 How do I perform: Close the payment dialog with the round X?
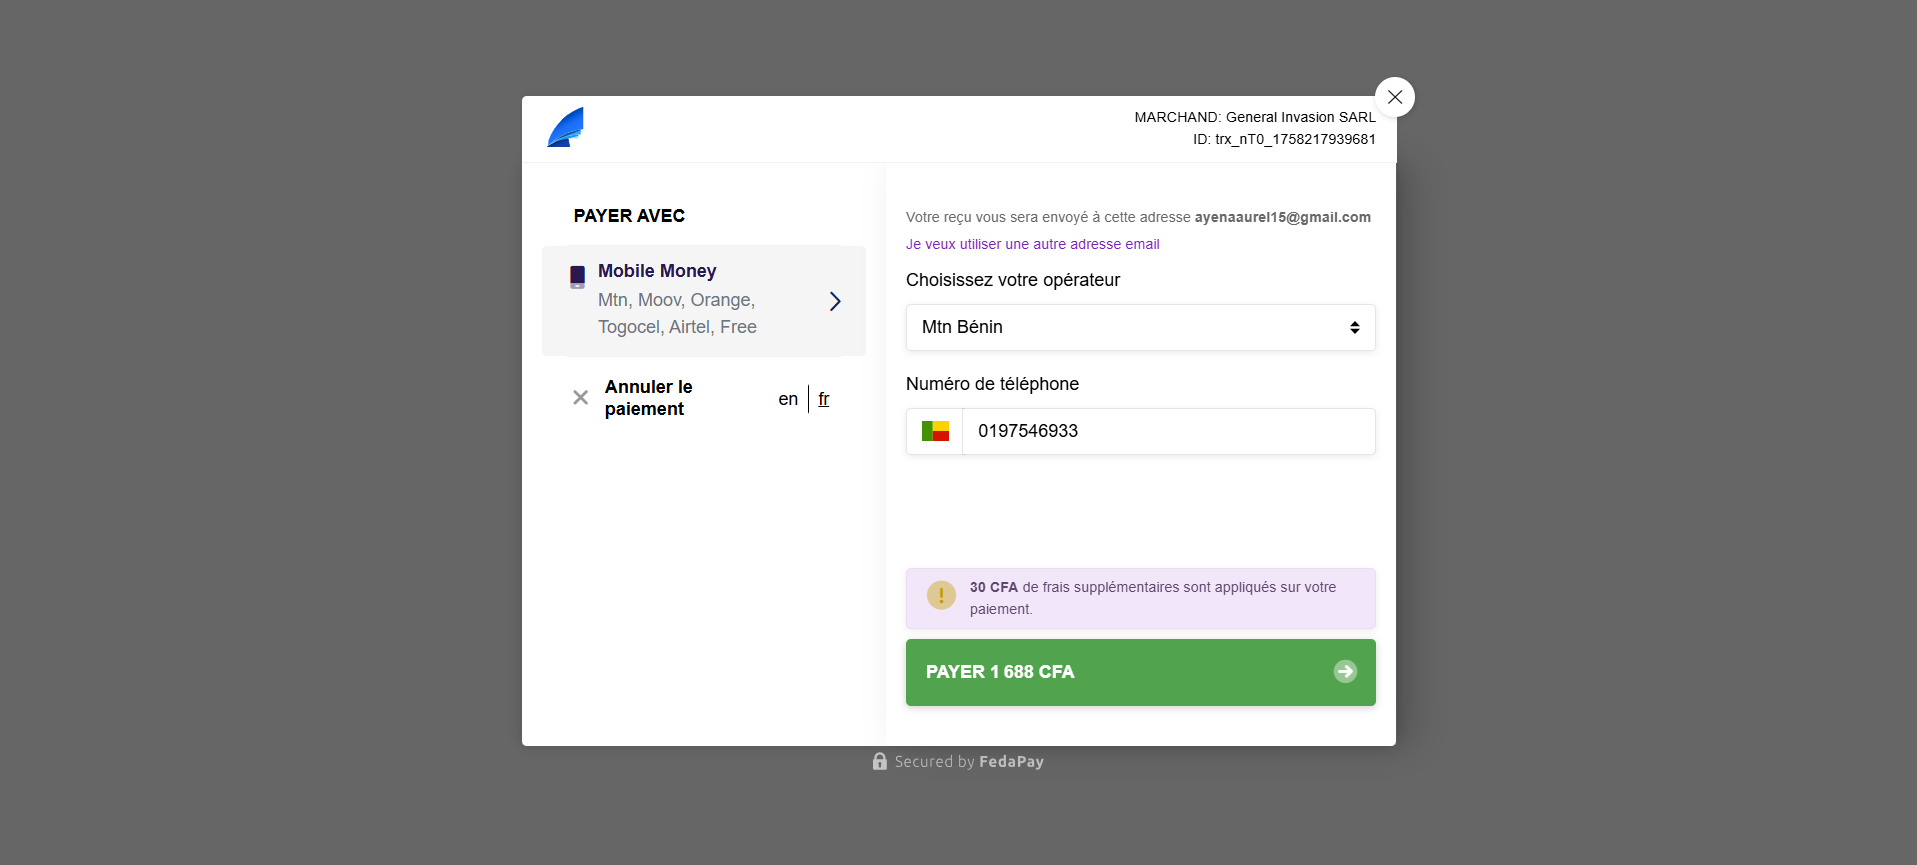click(1394, 97)
